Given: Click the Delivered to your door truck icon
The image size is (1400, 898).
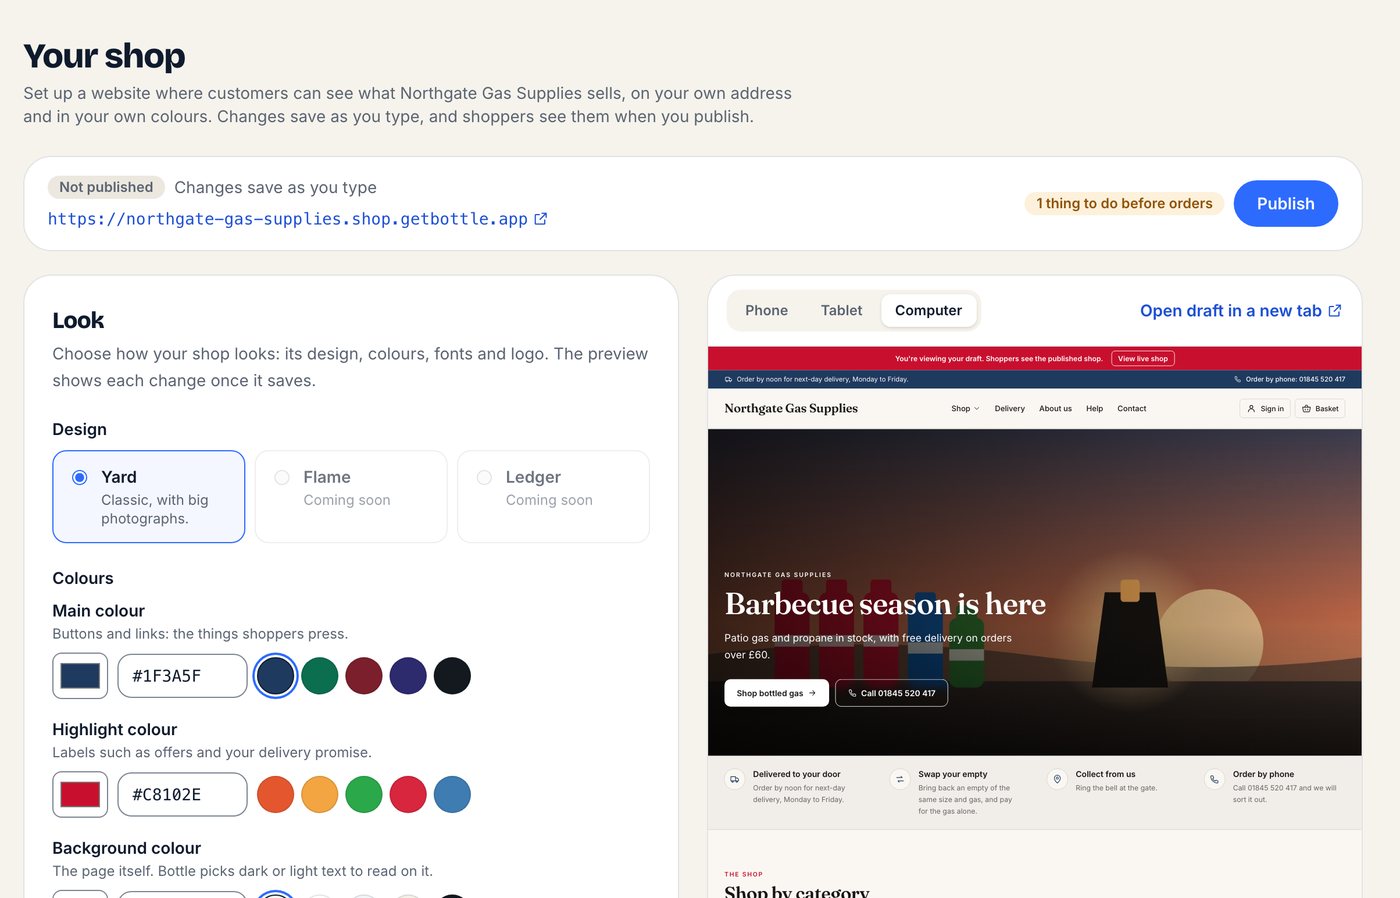Looking at the screenshot, I should [x=735, y=779].
